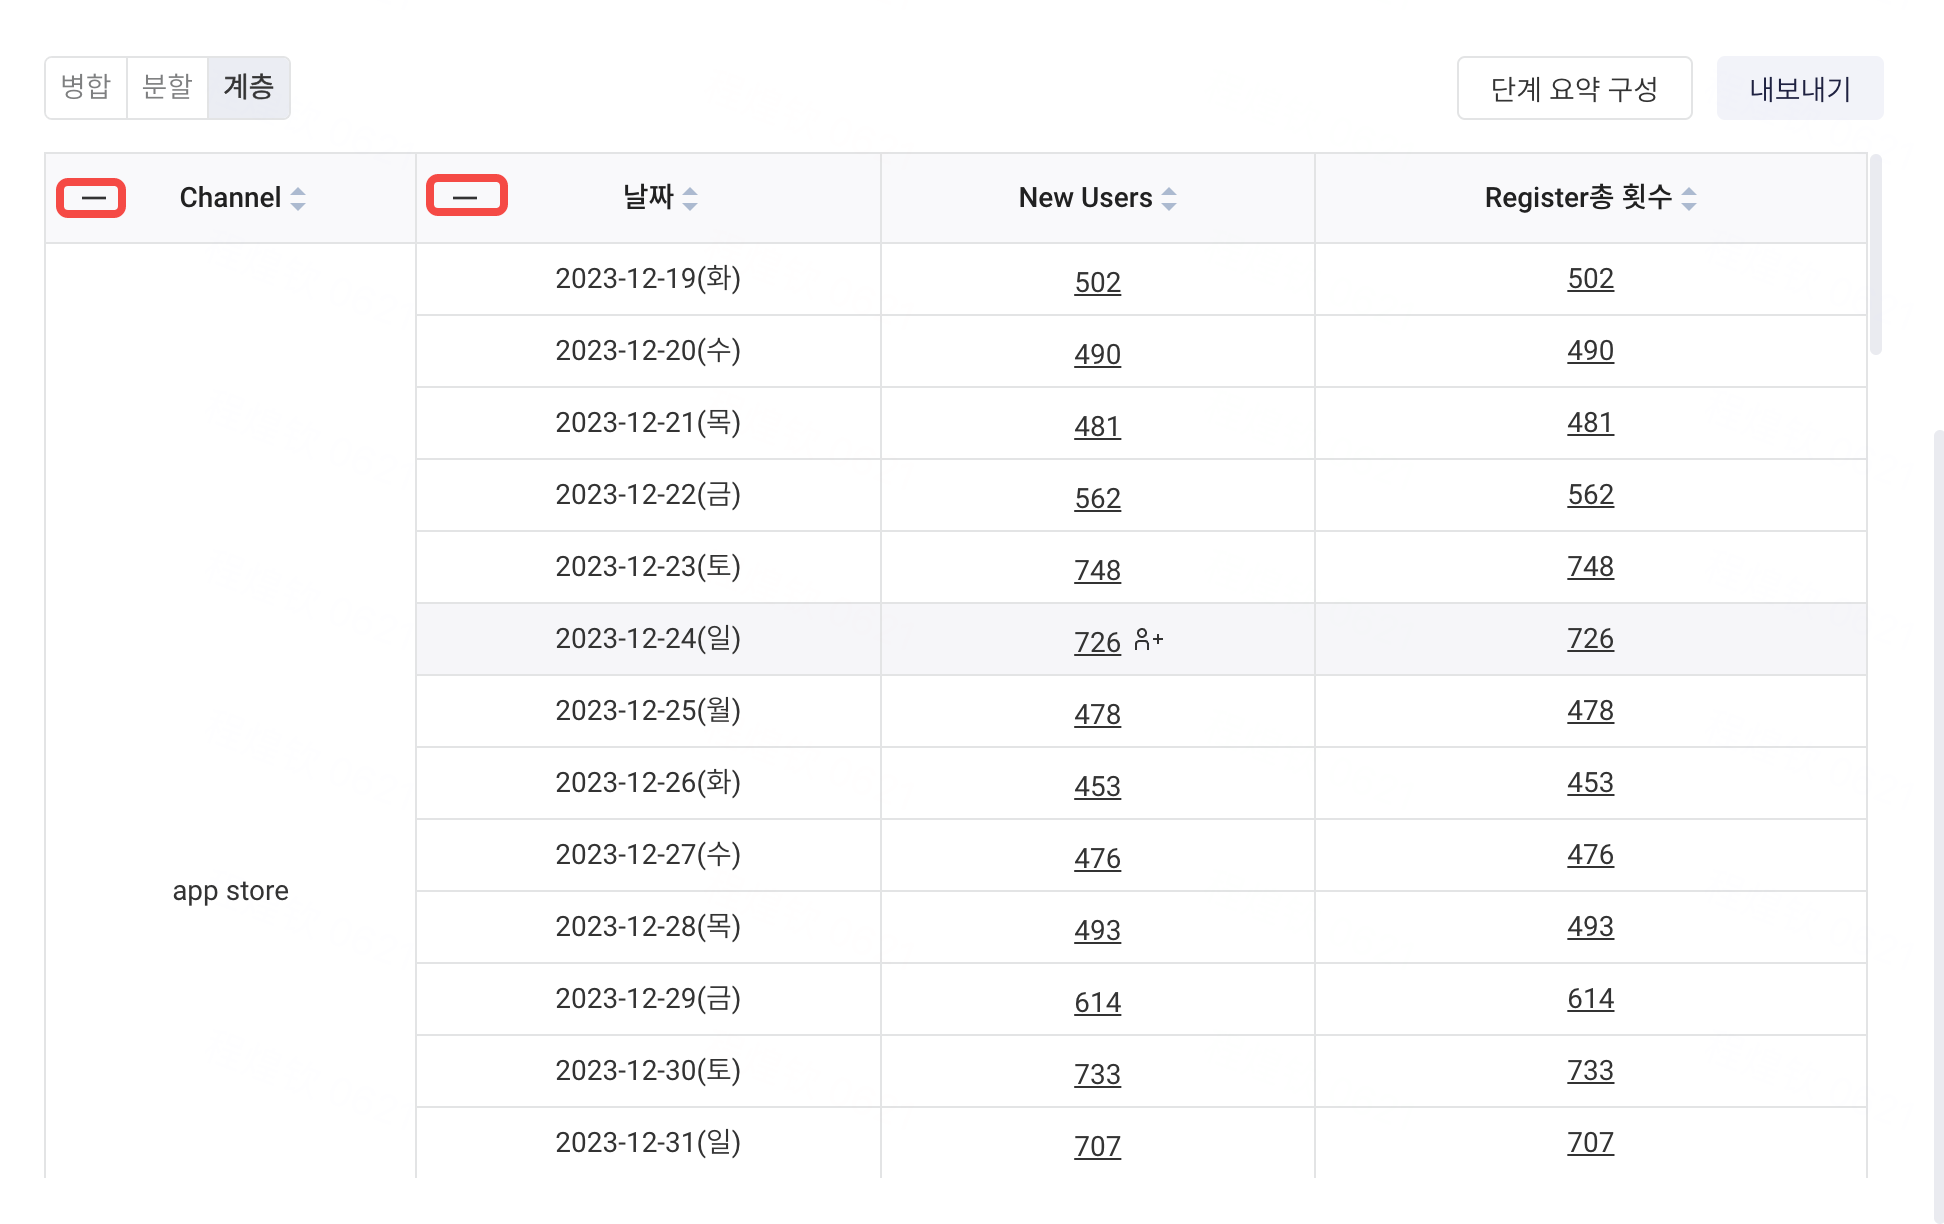Select the app store channel cell
The width and height of the screenshot is (1944, 1224).
tap(230, 890)
